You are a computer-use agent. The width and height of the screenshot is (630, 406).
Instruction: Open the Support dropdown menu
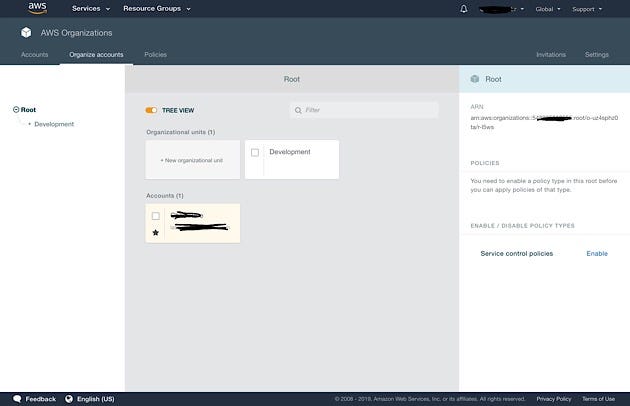(587, 9)
